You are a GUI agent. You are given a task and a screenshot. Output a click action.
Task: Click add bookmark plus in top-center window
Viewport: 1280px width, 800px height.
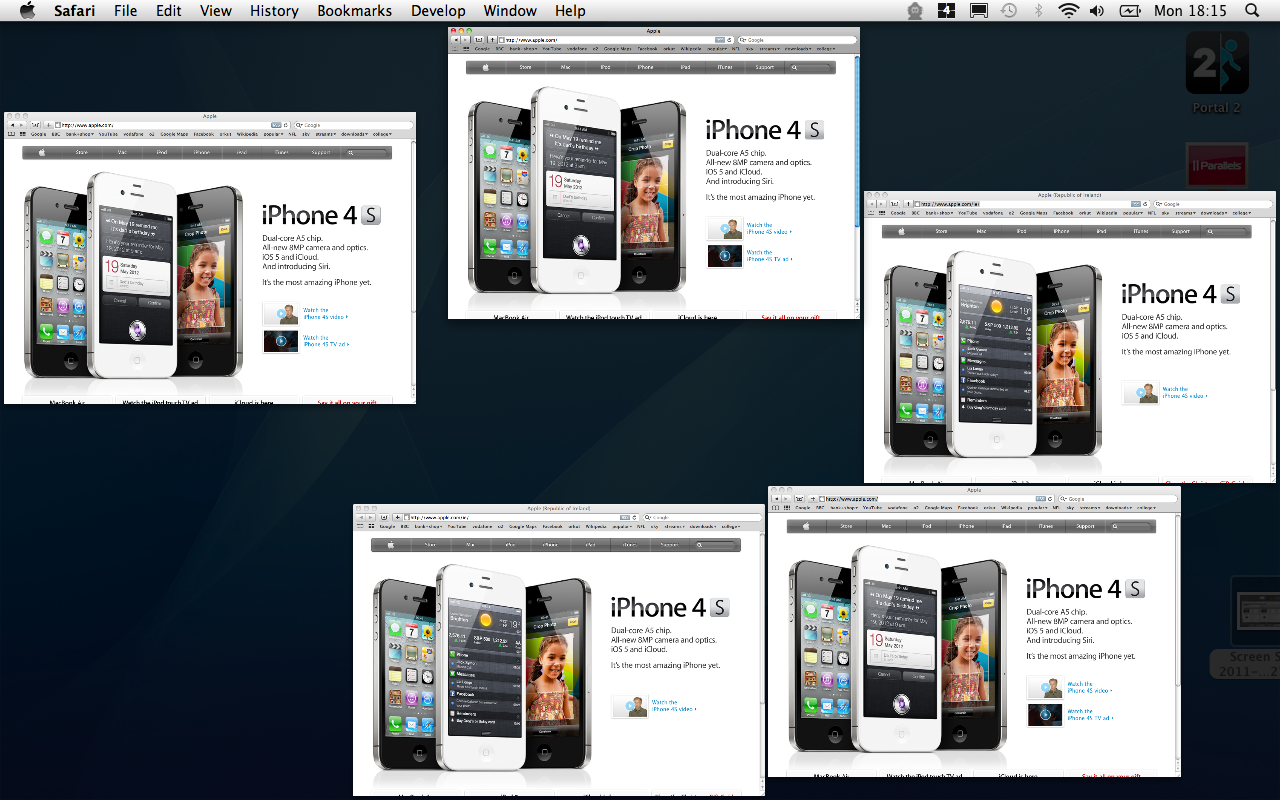click(492, 40)
